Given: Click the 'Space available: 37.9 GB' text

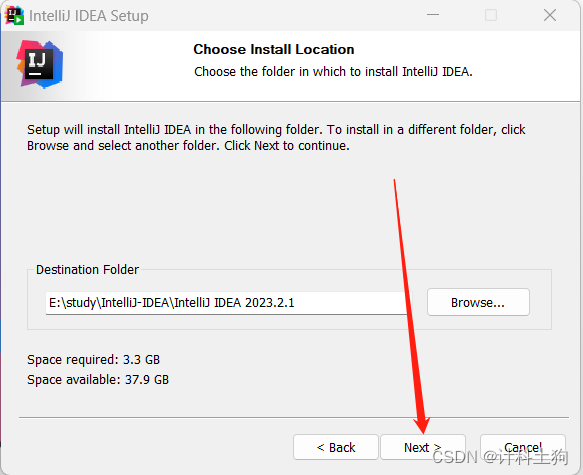Looking at the screenshot, I should click(98, 379).
